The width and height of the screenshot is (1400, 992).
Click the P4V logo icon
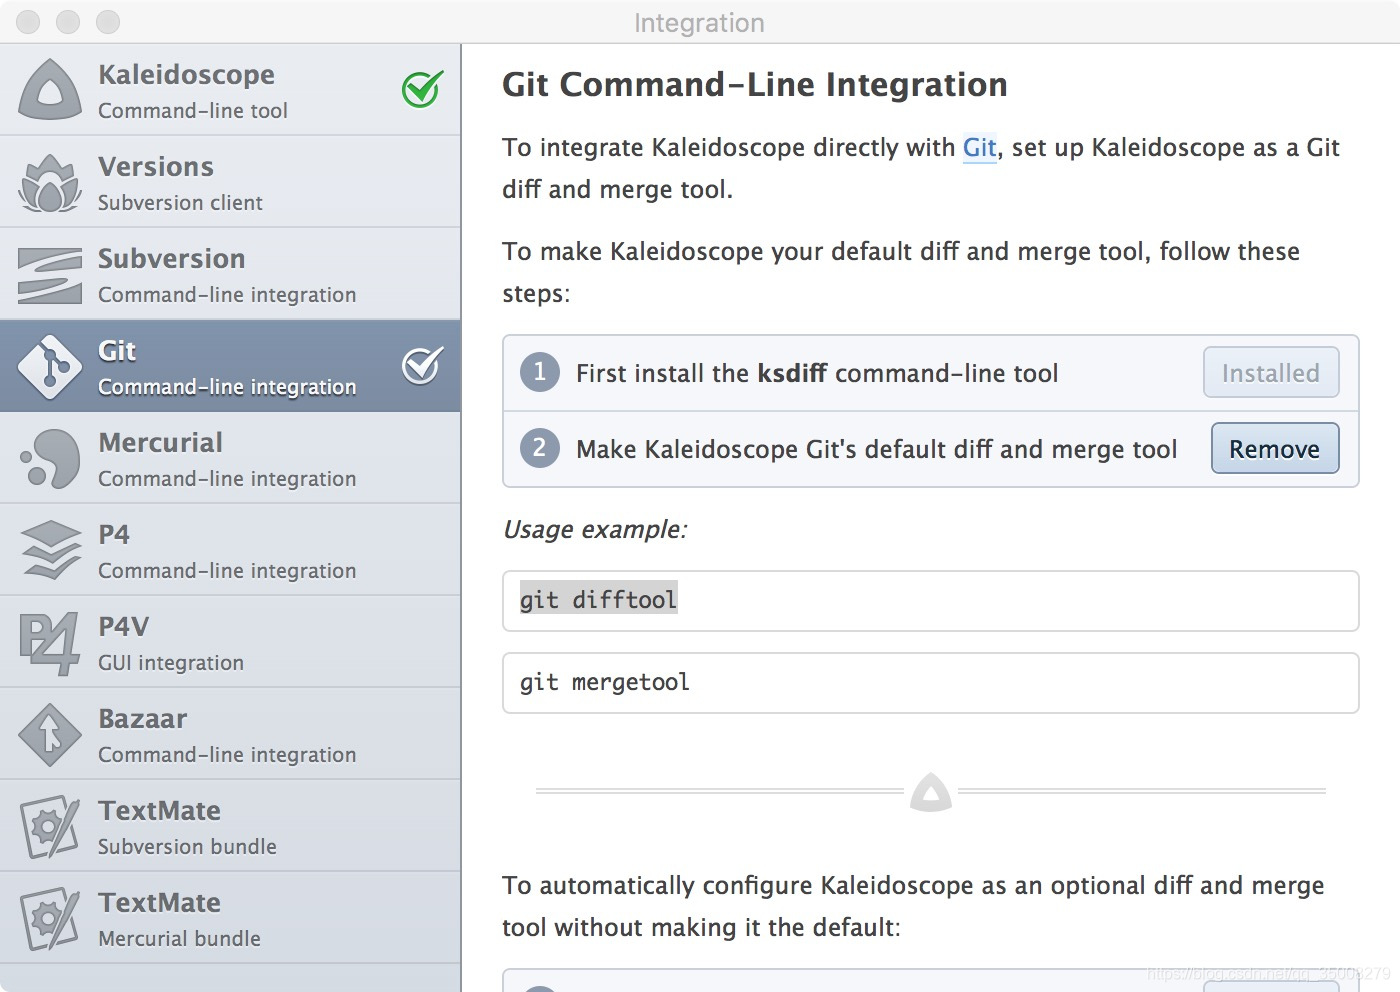pyautogui.click(x=50, y=643)
